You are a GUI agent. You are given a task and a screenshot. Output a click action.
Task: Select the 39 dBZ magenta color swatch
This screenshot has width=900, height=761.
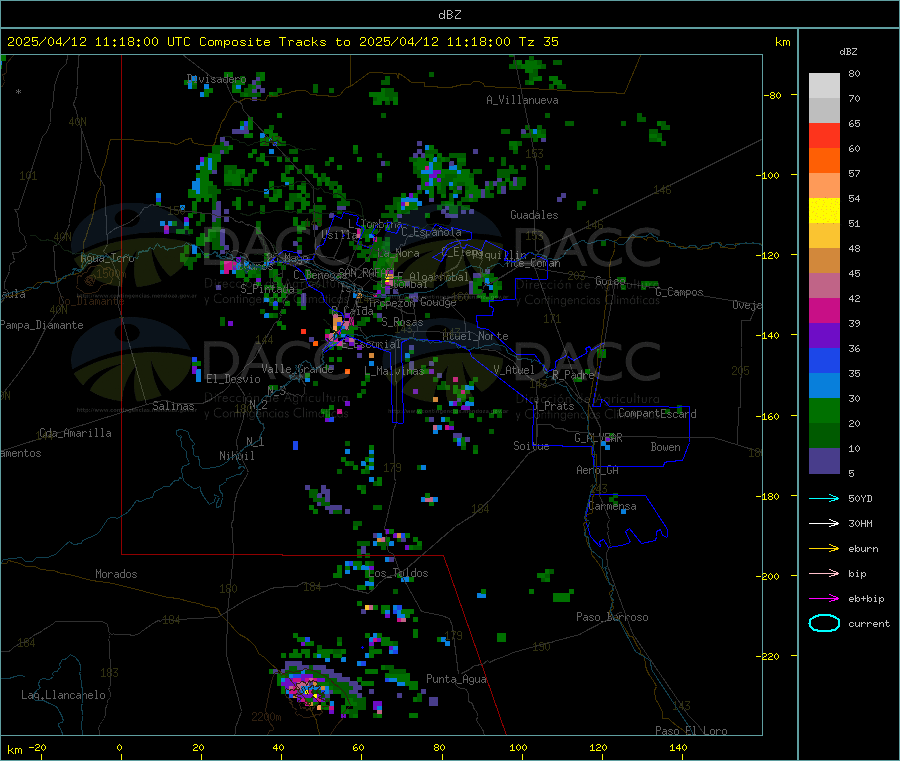(824, 310)
